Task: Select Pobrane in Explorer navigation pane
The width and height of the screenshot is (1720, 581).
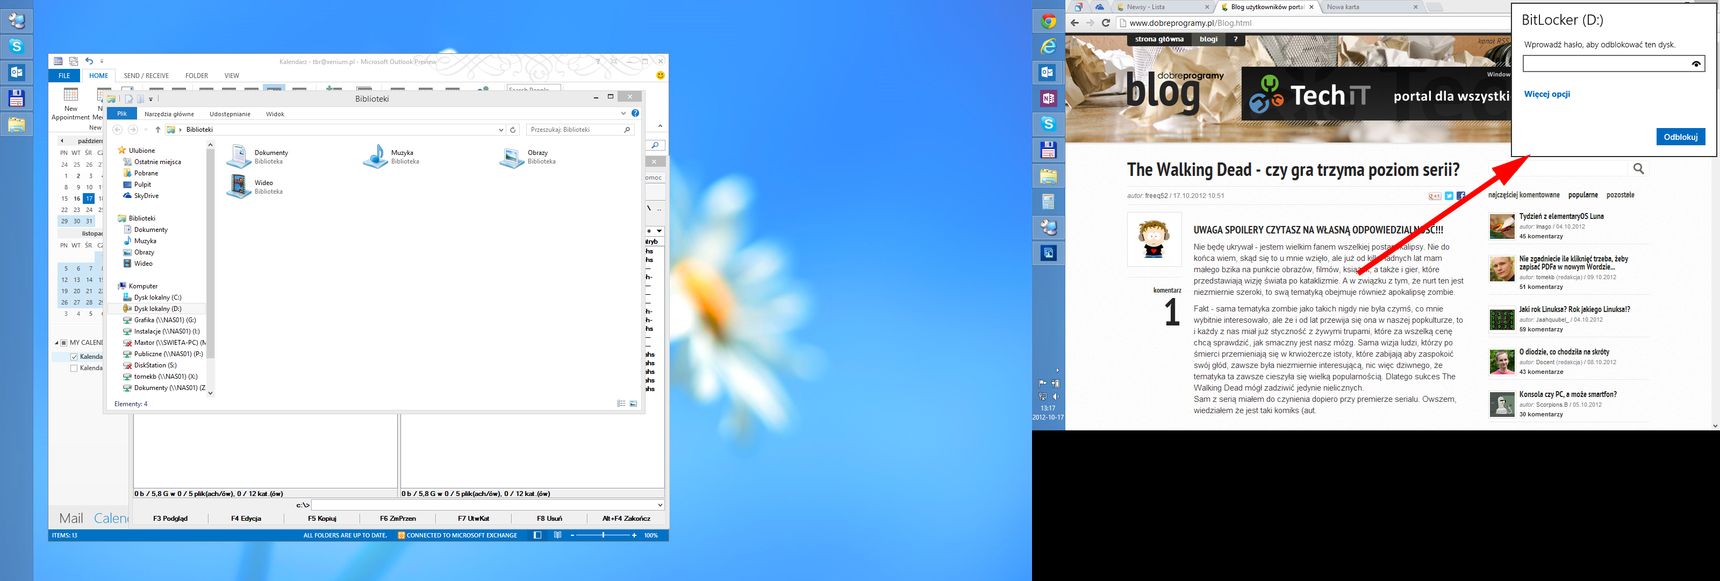Action: tap(146, 173)
